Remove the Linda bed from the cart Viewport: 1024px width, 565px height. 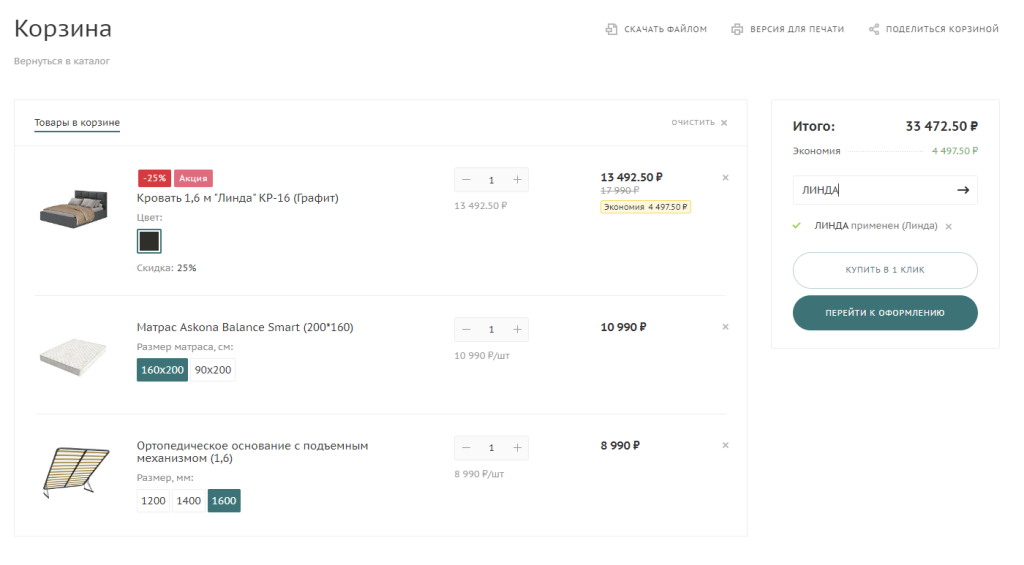[725, 178]
